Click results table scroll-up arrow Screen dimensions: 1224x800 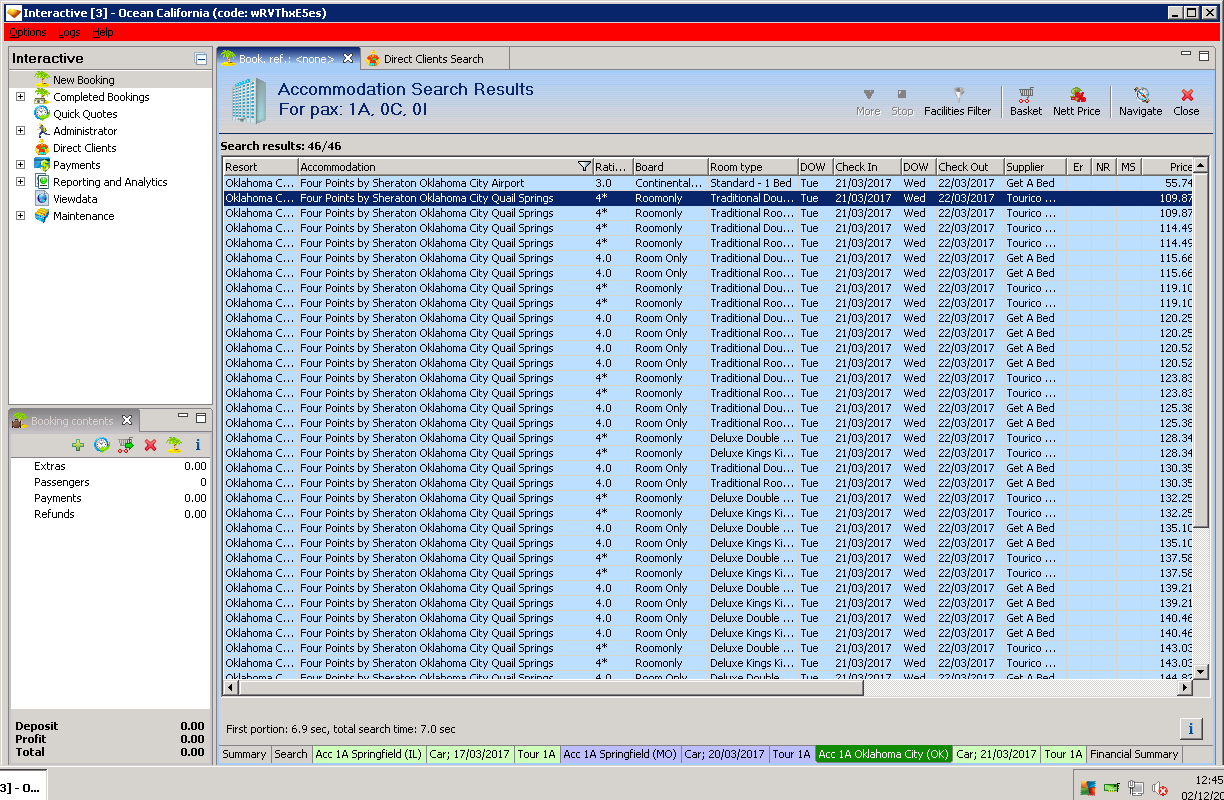[1201, 166]
